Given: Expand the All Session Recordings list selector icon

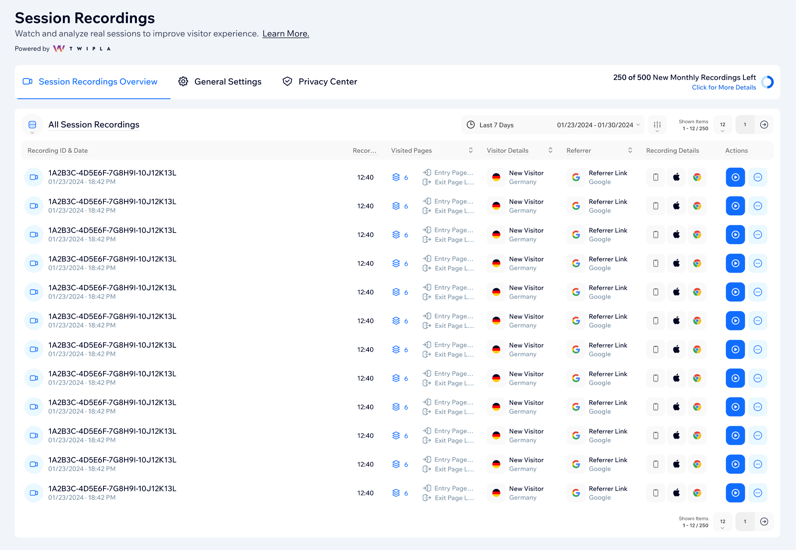Looking at the screenshot, I should (x=32, y=125).
